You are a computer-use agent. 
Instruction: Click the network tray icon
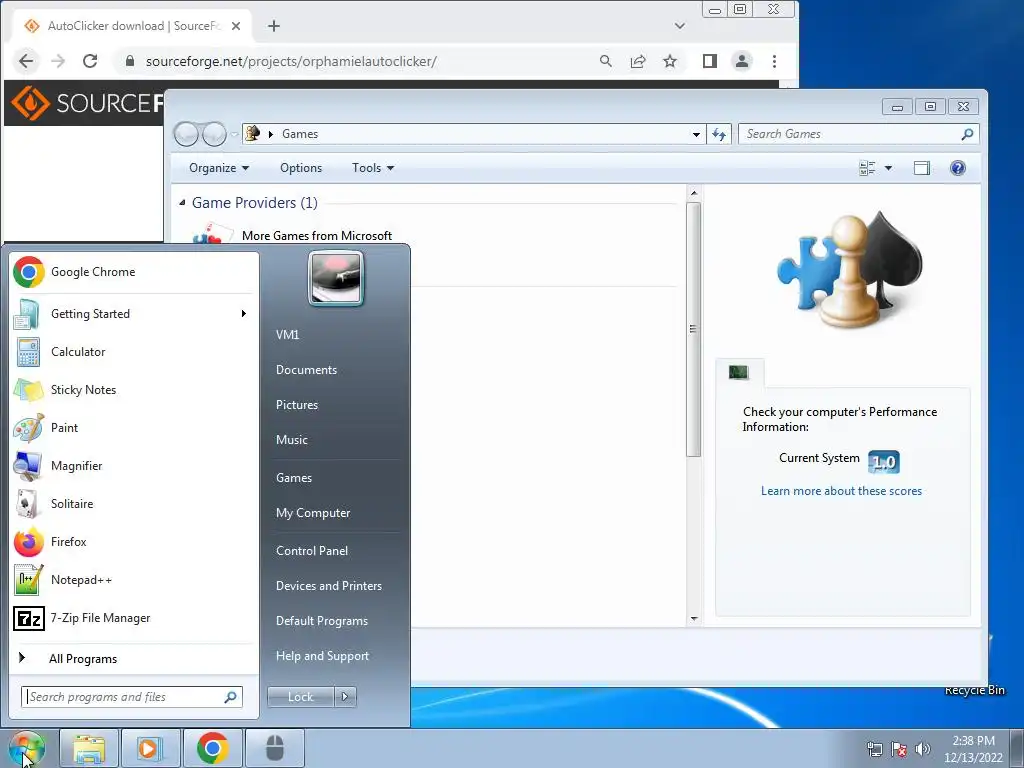(x=874, y=749)
